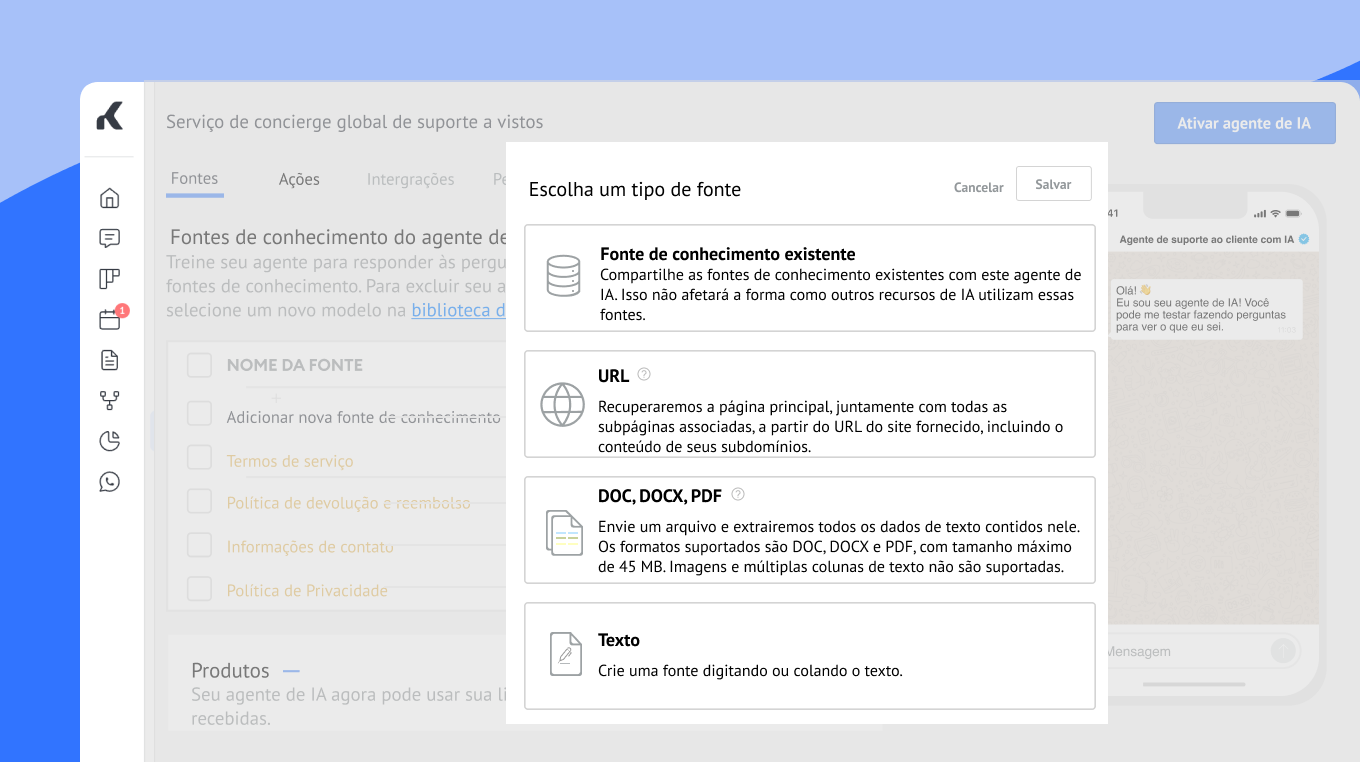Switch to the Fontes tab
1360x762 pixels.
point(194,178)
